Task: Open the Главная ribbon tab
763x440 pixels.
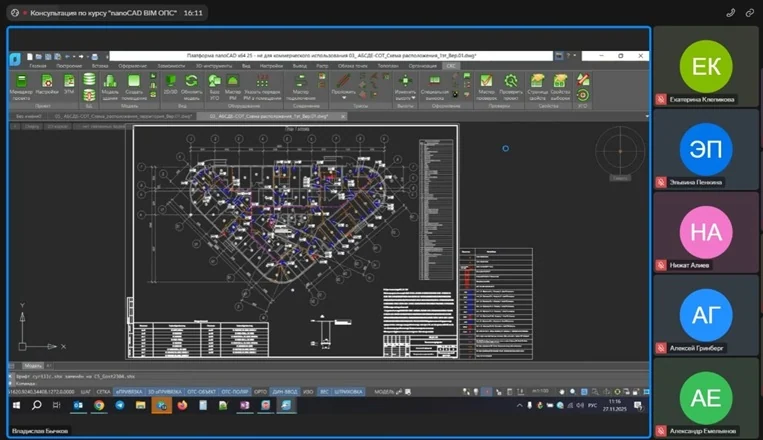Action: [38, 66]
